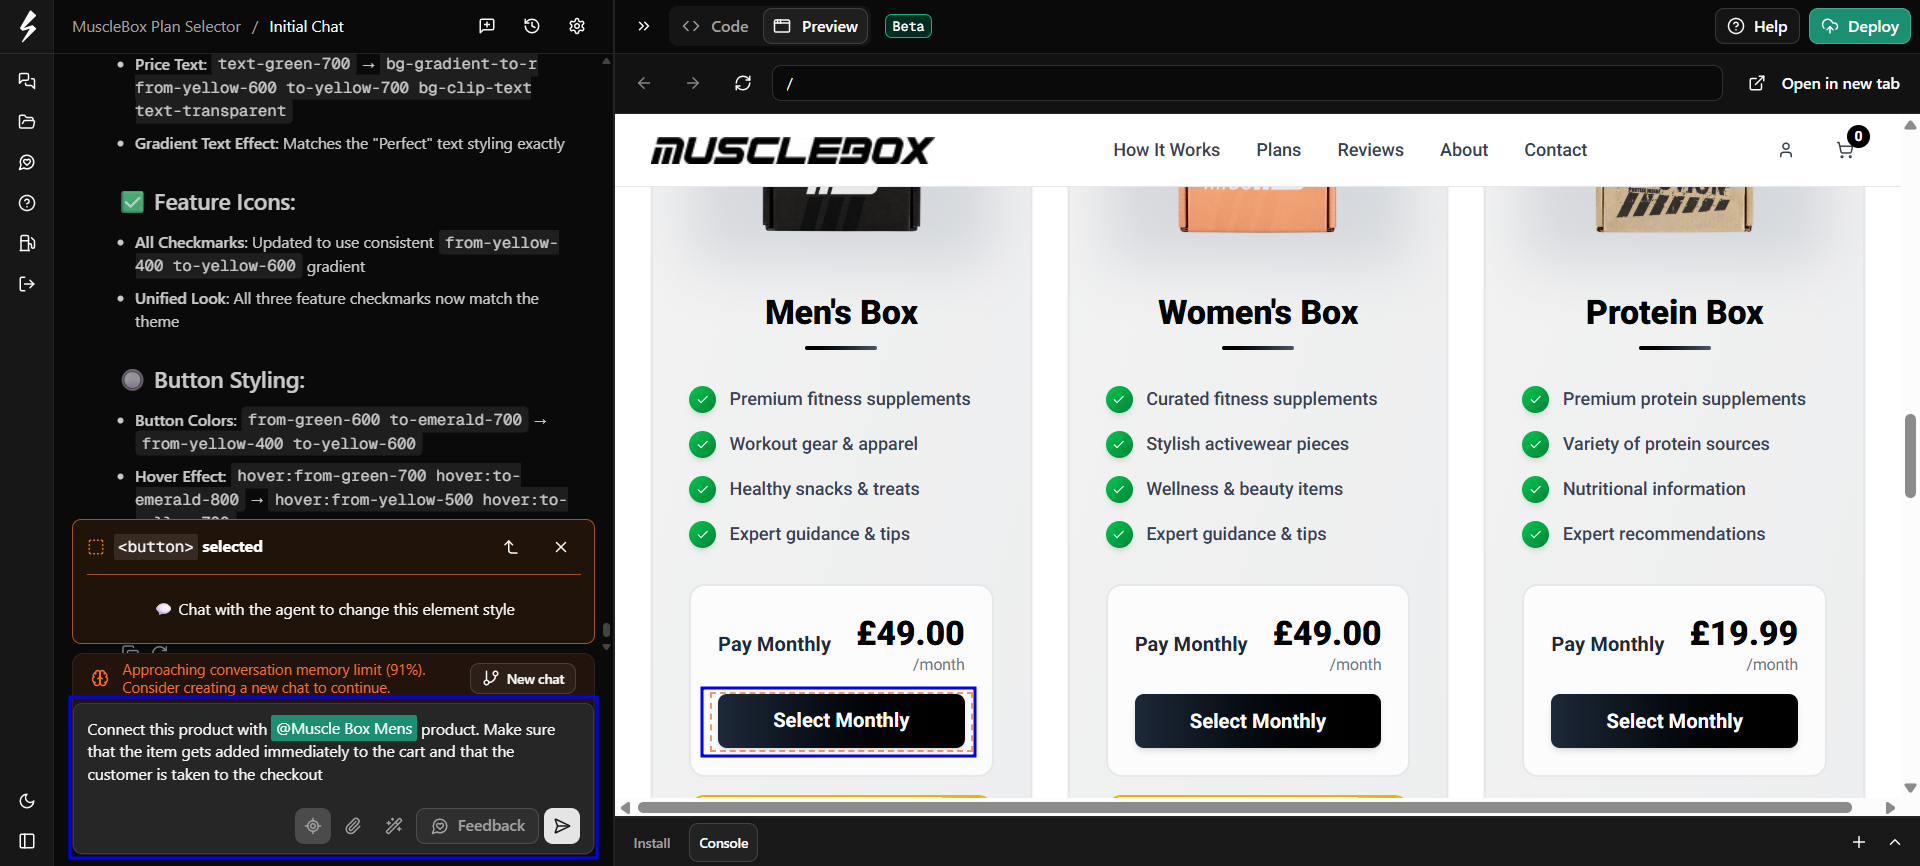Screen dimensions: 1920x866
Task: Click the sidebar feedback chat-heart icon
Action: pos(27,162)
